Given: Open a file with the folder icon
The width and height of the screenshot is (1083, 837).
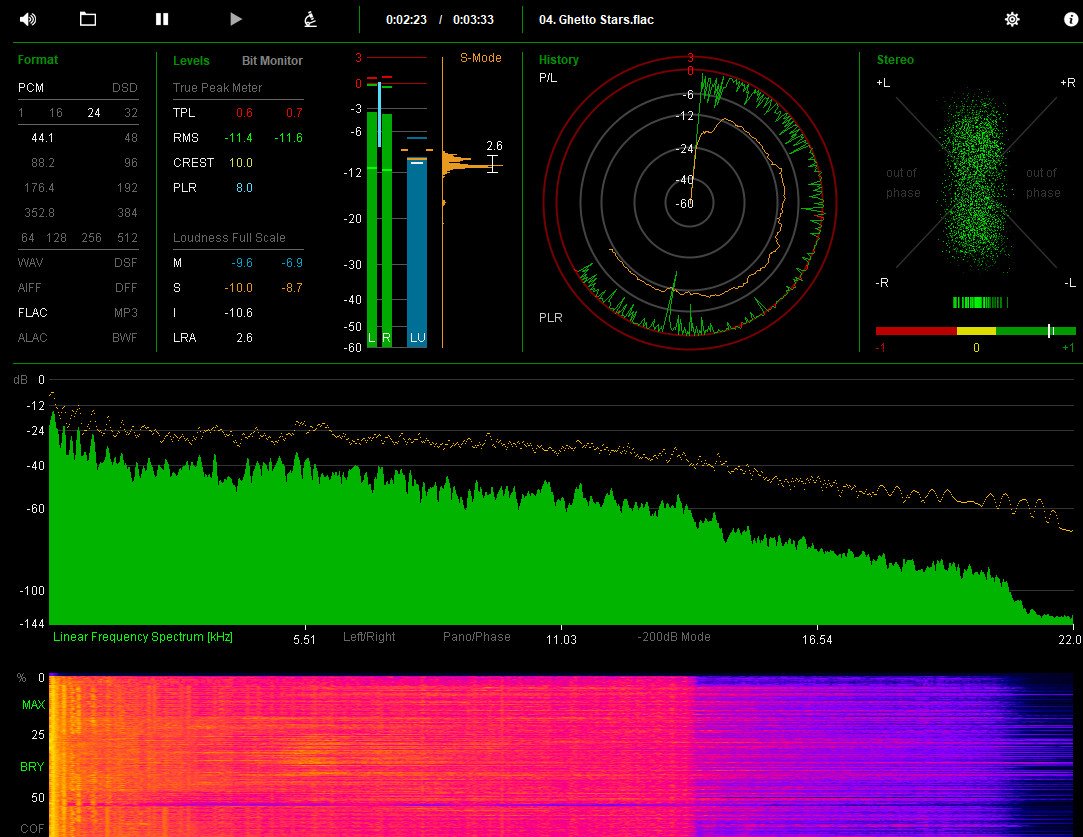Looking at the screenshot, I should click(x=88, y=19).
